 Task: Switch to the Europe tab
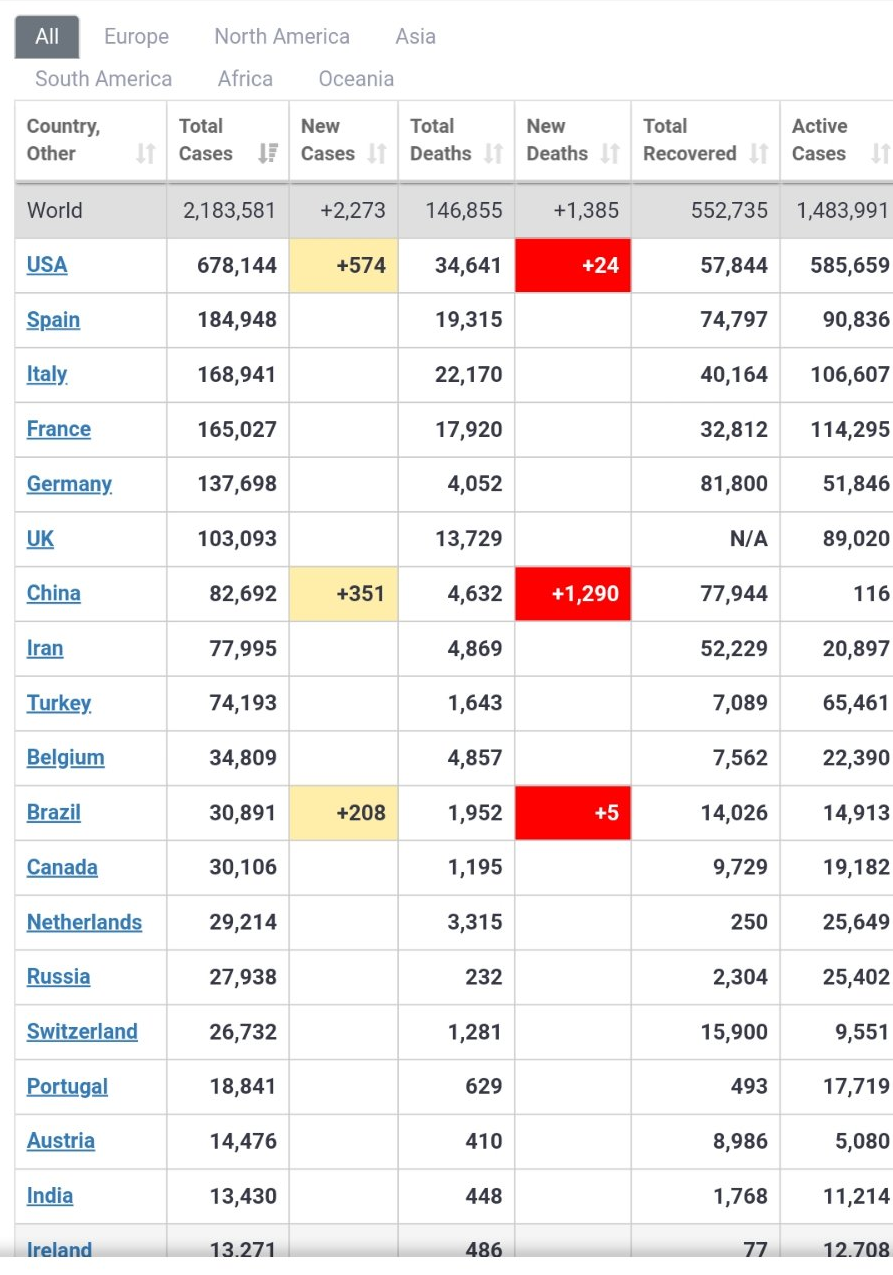click(x=137, y=37)
